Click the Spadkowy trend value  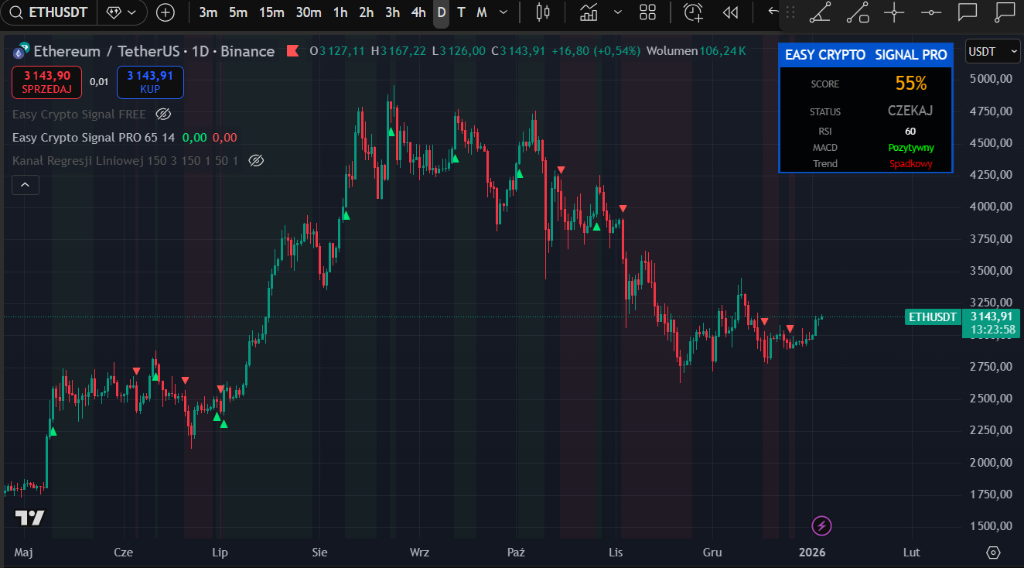point(911,164)
